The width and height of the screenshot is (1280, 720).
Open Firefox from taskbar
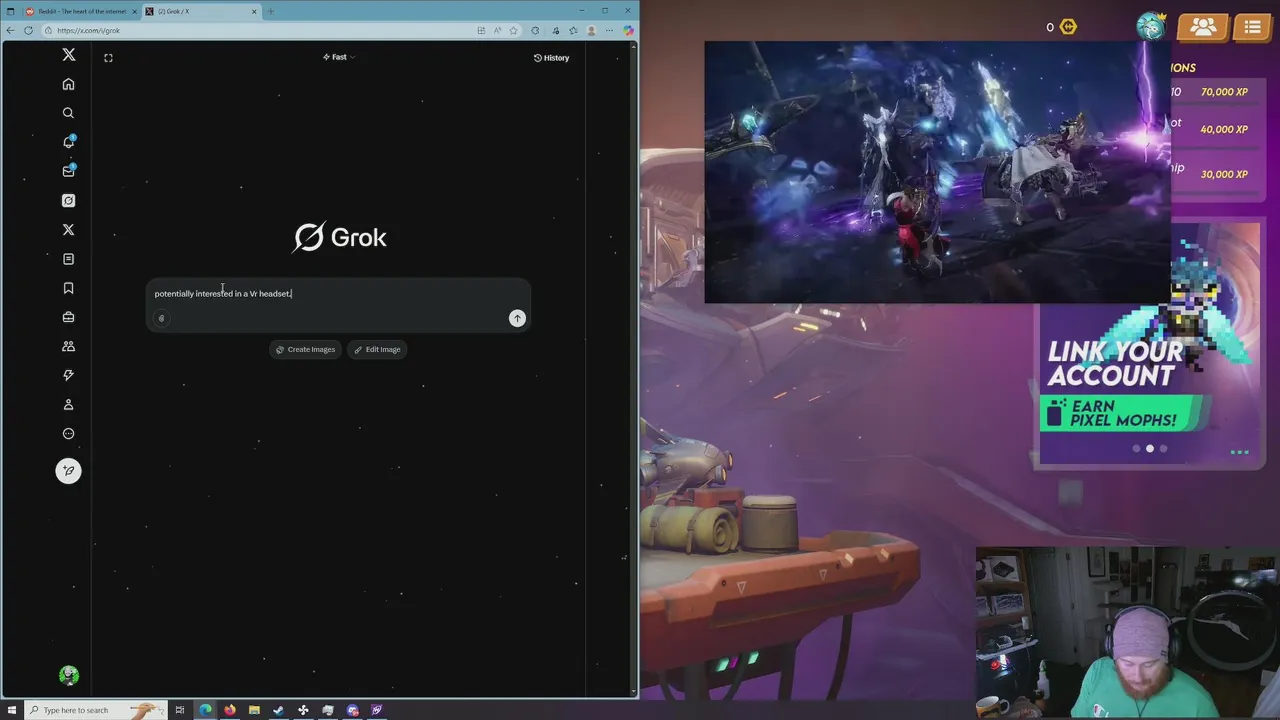pyautogui.click(x=230, y=710)
